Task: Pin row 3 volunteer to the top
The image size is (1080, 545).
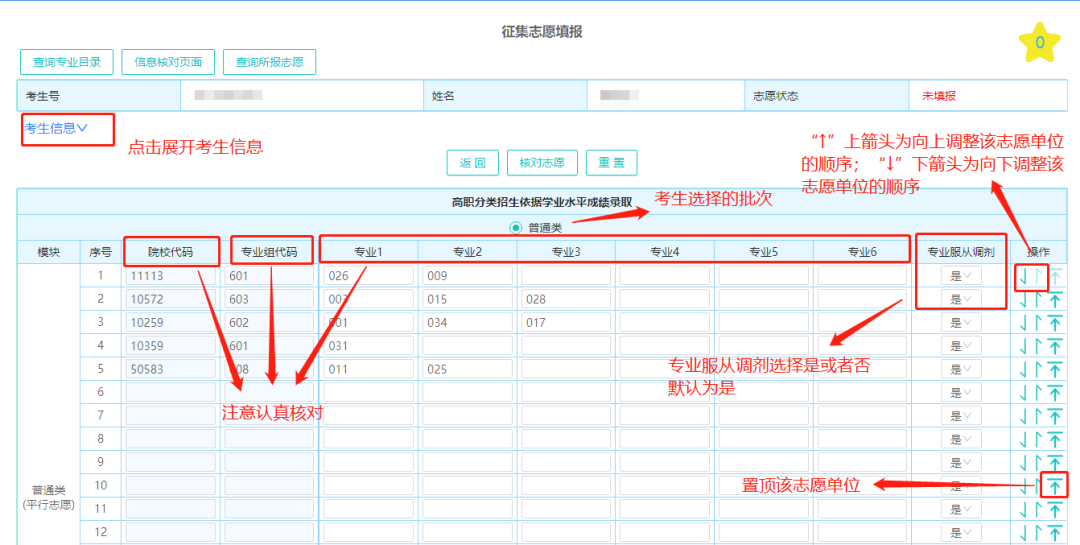Action: [1055, 323]
